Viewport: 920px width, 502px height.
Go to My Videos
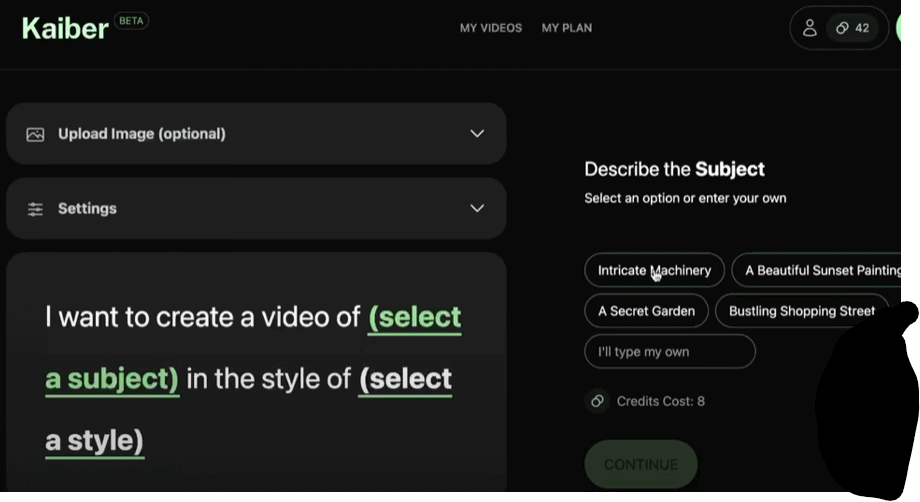coord(491,28)
